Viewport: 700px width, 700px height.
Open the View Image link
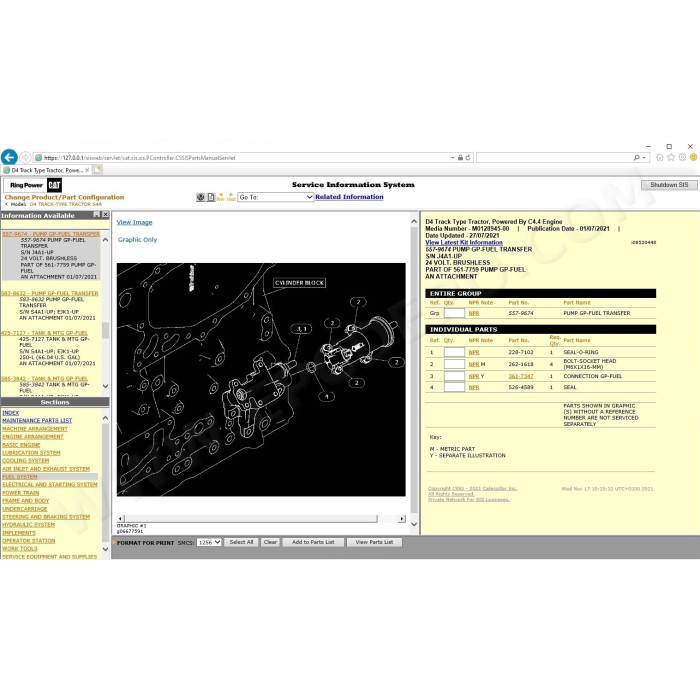134,222
